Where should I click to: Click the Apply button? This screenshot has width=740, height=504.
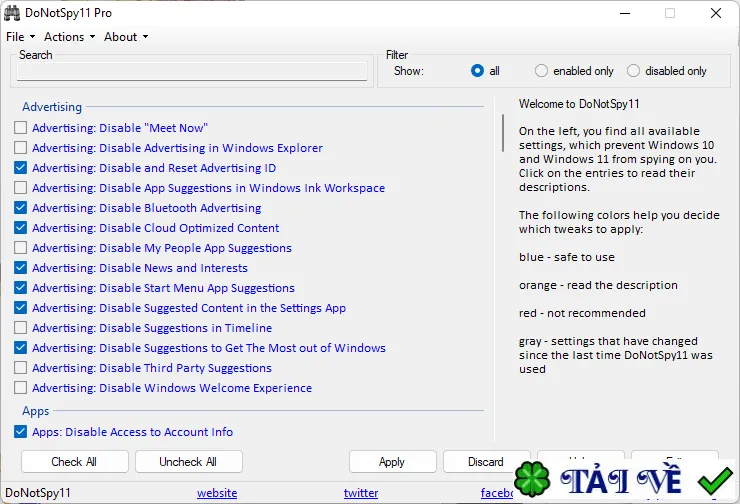pos(393,462)
